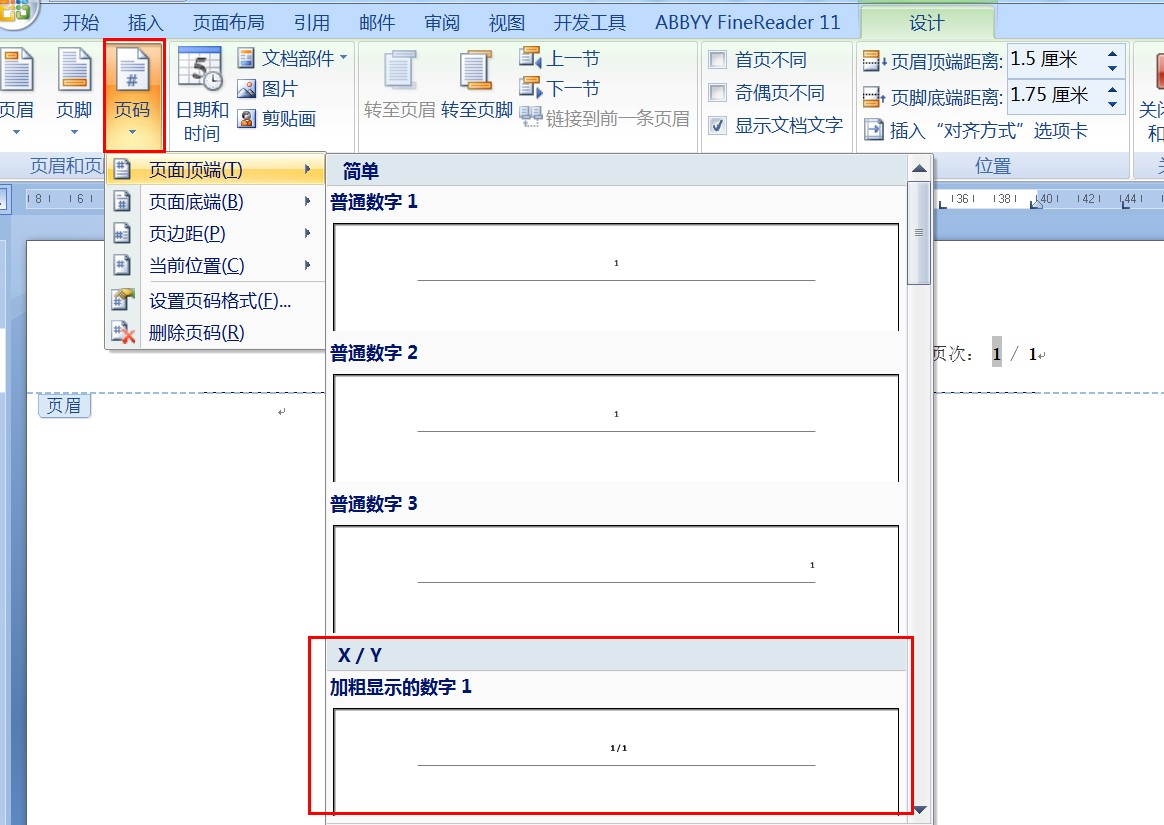Viewport: 1164px width, 825px height.
Task: Enable 首页不同 checkbox
Action: coord(718,60)
